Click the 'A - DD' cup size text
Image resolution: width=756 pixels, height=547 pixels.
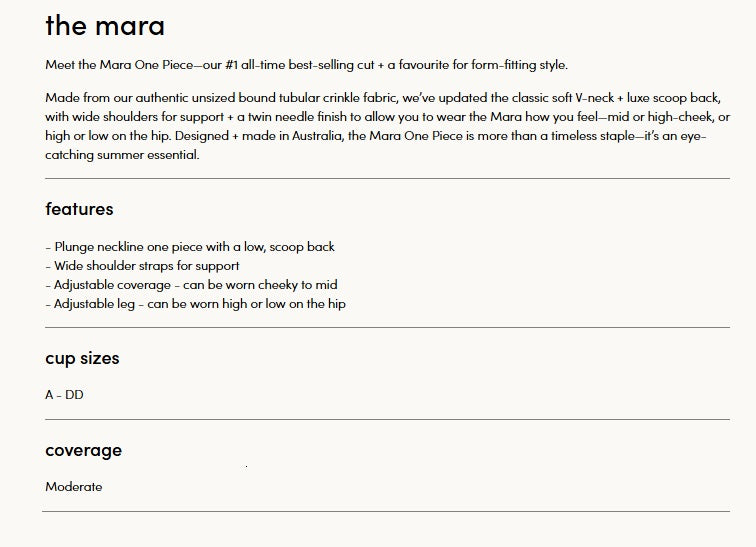[64, 395]
